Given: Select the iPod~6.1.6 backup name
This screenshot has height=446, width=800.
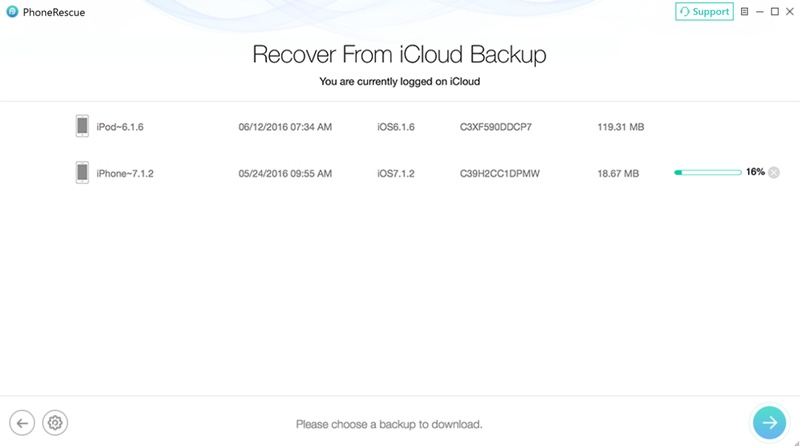Looking at the screenshot, I should pyautogui.click(x=120, y=127).
